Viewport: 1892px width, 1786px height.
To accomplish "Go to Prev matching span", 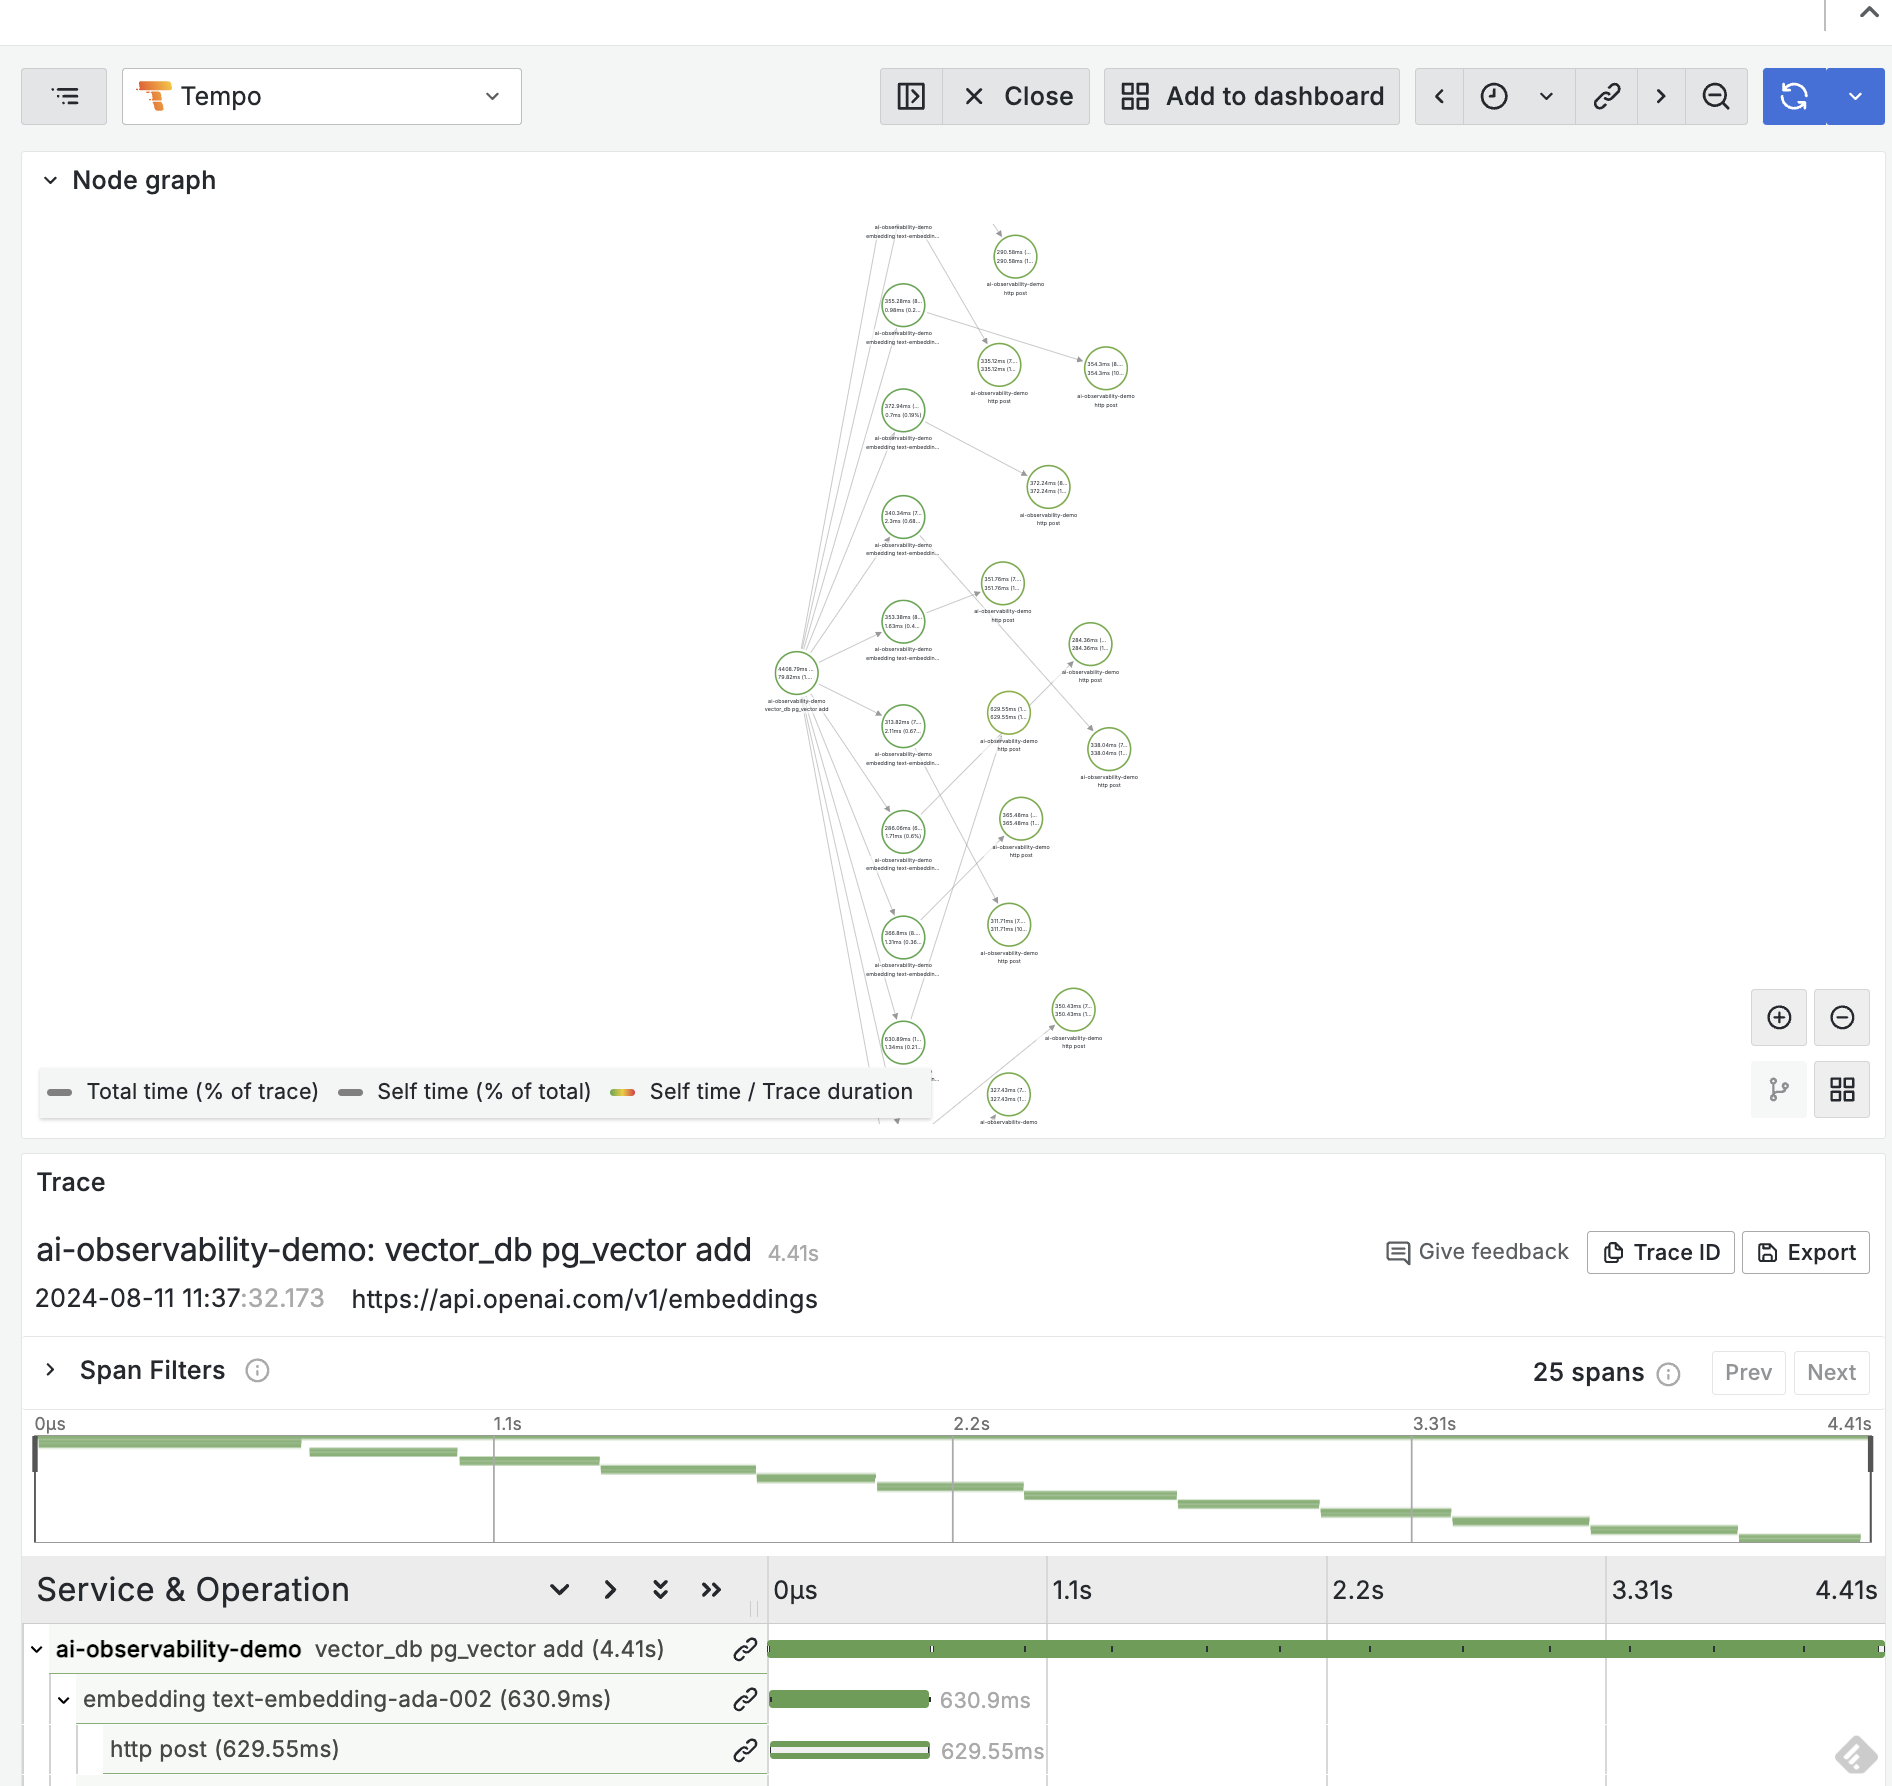I will [1748, 1373].
